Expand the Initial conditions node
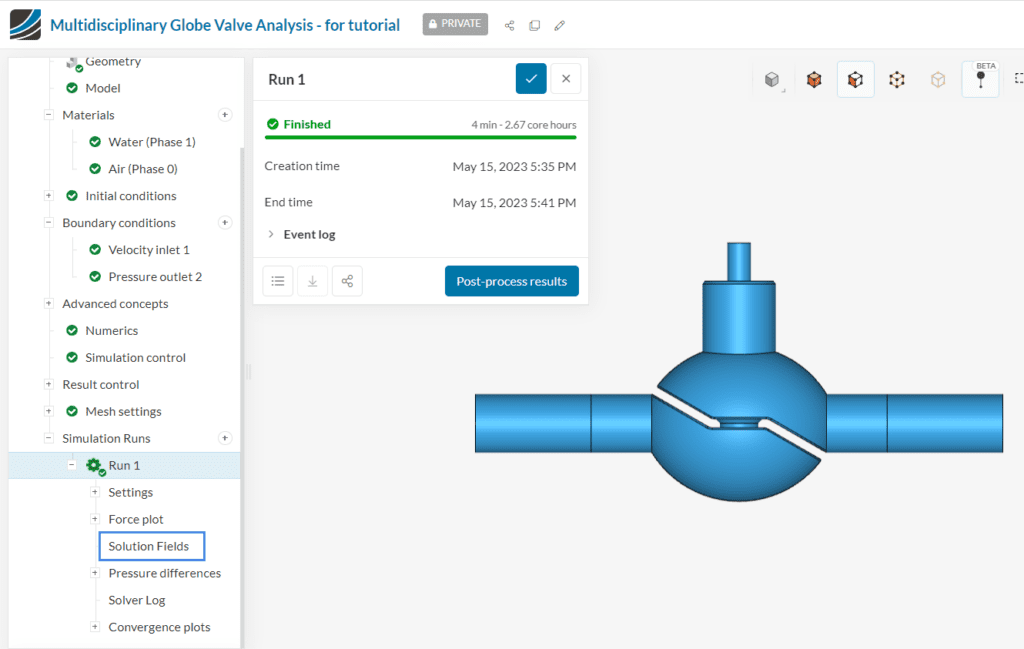Image resolution: width=1024 pixels, height=649 pixels. [48, 195]
